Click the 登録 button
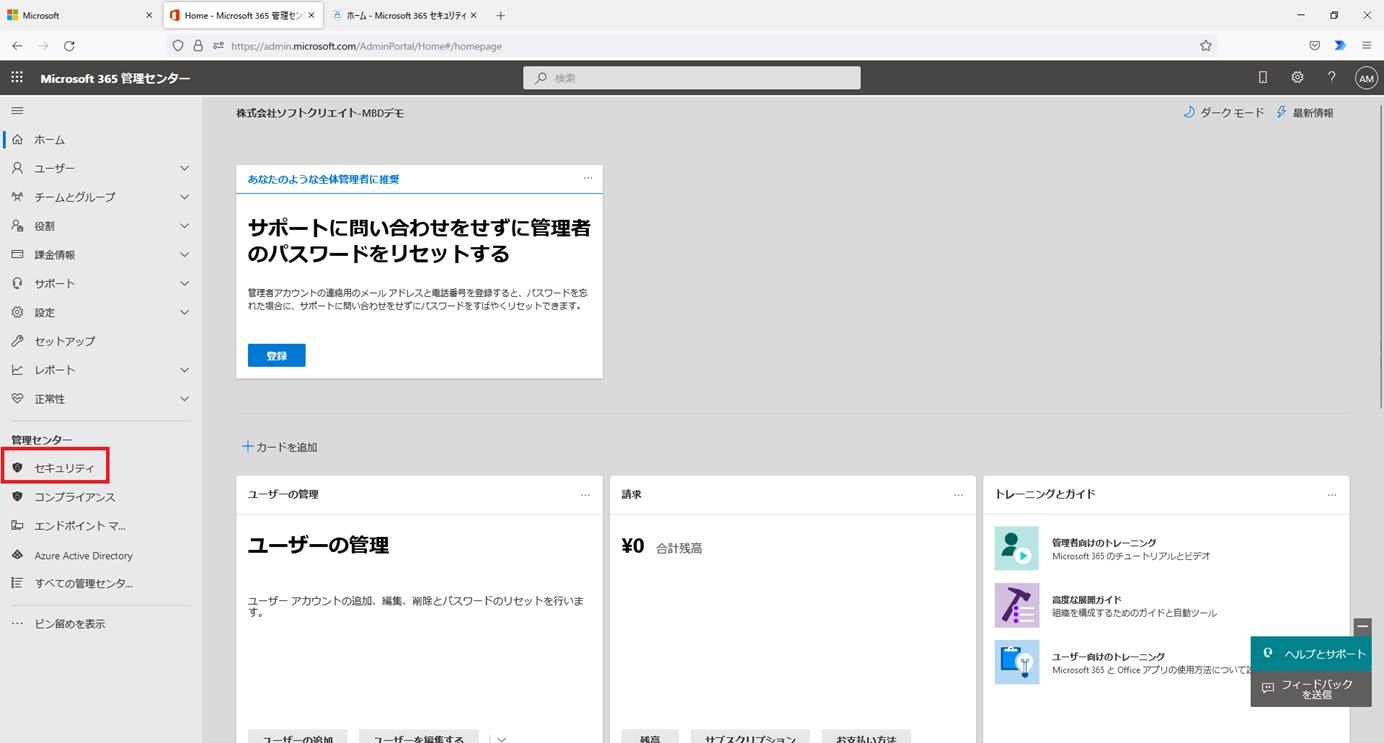This screenshot has height=743, width=1384. 277,356
